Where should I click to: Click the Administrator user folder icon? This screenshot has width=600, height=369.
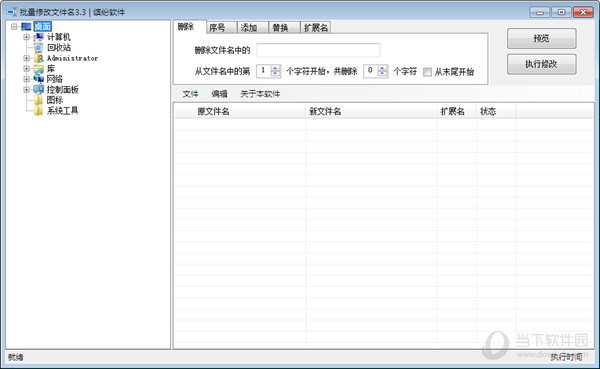pos(39,58)
